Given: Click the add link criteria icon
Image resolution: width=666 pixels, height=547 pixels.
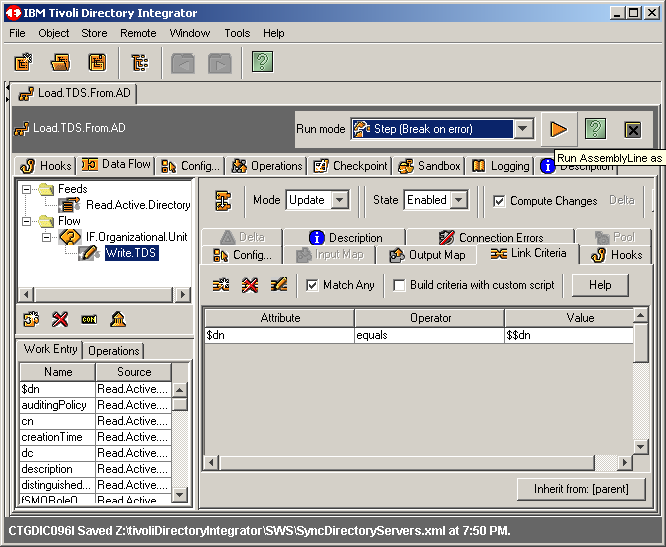Looking at the screenshot, I should (x=221, y=285).
